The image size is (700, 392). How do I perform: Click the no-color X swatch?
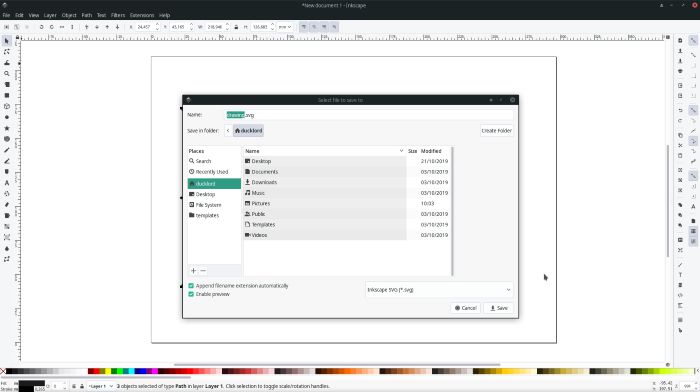coord(3,371)
